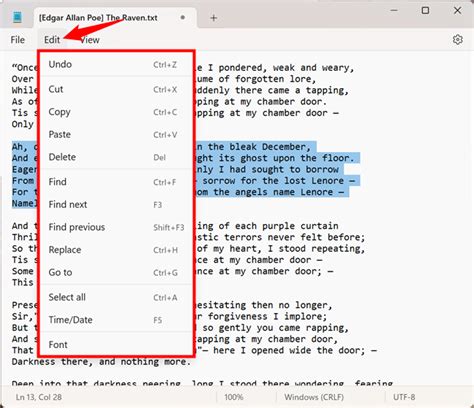
Task: Click text 'I pondered, weak and weary,'
Action: pos(281,68)
